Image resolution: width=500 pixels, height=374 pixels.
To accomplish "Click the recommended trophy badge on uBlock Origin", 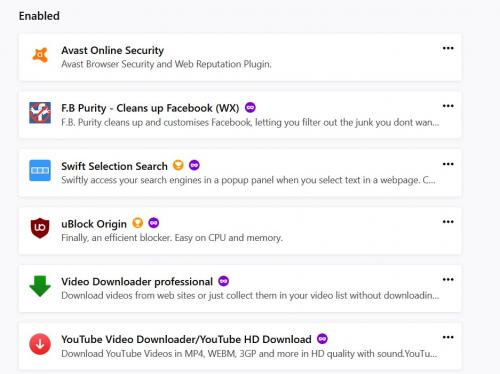I will [x=138, y=223].
